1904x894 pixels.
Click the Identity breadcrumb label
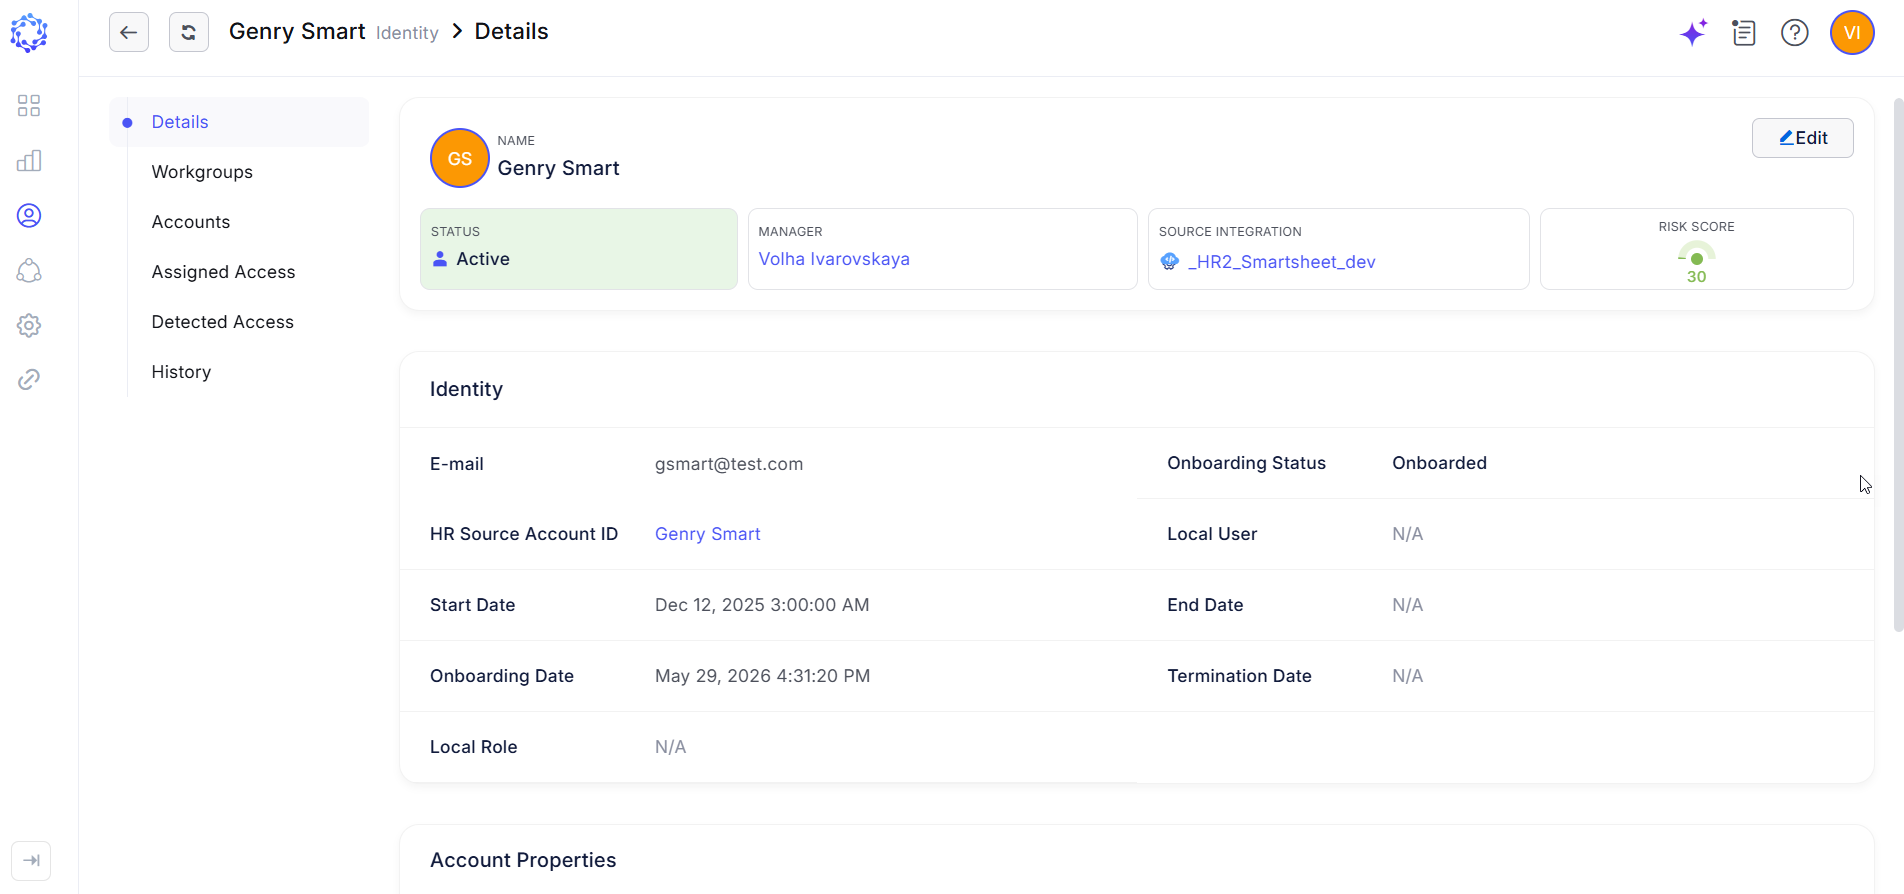coord(407,33)
